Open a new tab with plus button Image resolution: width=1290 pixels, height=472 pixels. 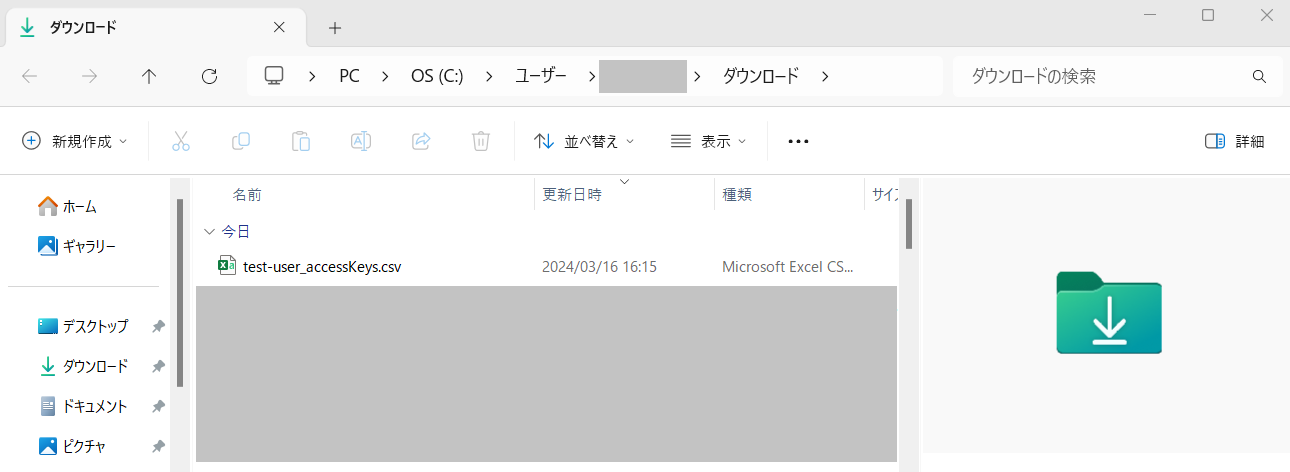pyautogui.click(x=335, y=28)
